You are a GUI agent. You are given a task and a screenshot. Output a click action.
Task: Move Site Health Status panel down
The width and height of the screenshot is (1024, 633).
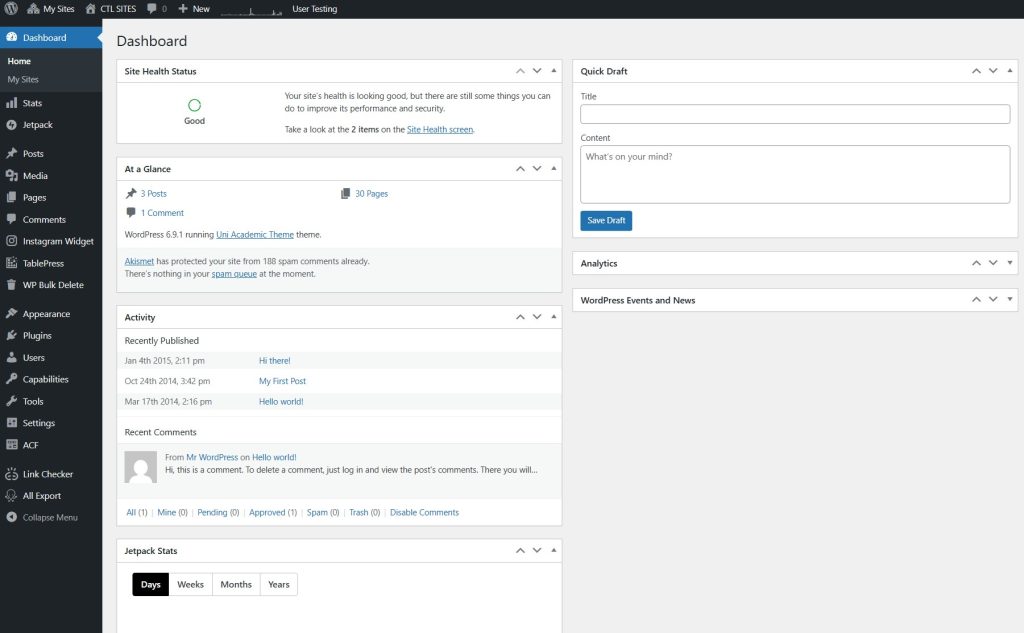[537, 71]
